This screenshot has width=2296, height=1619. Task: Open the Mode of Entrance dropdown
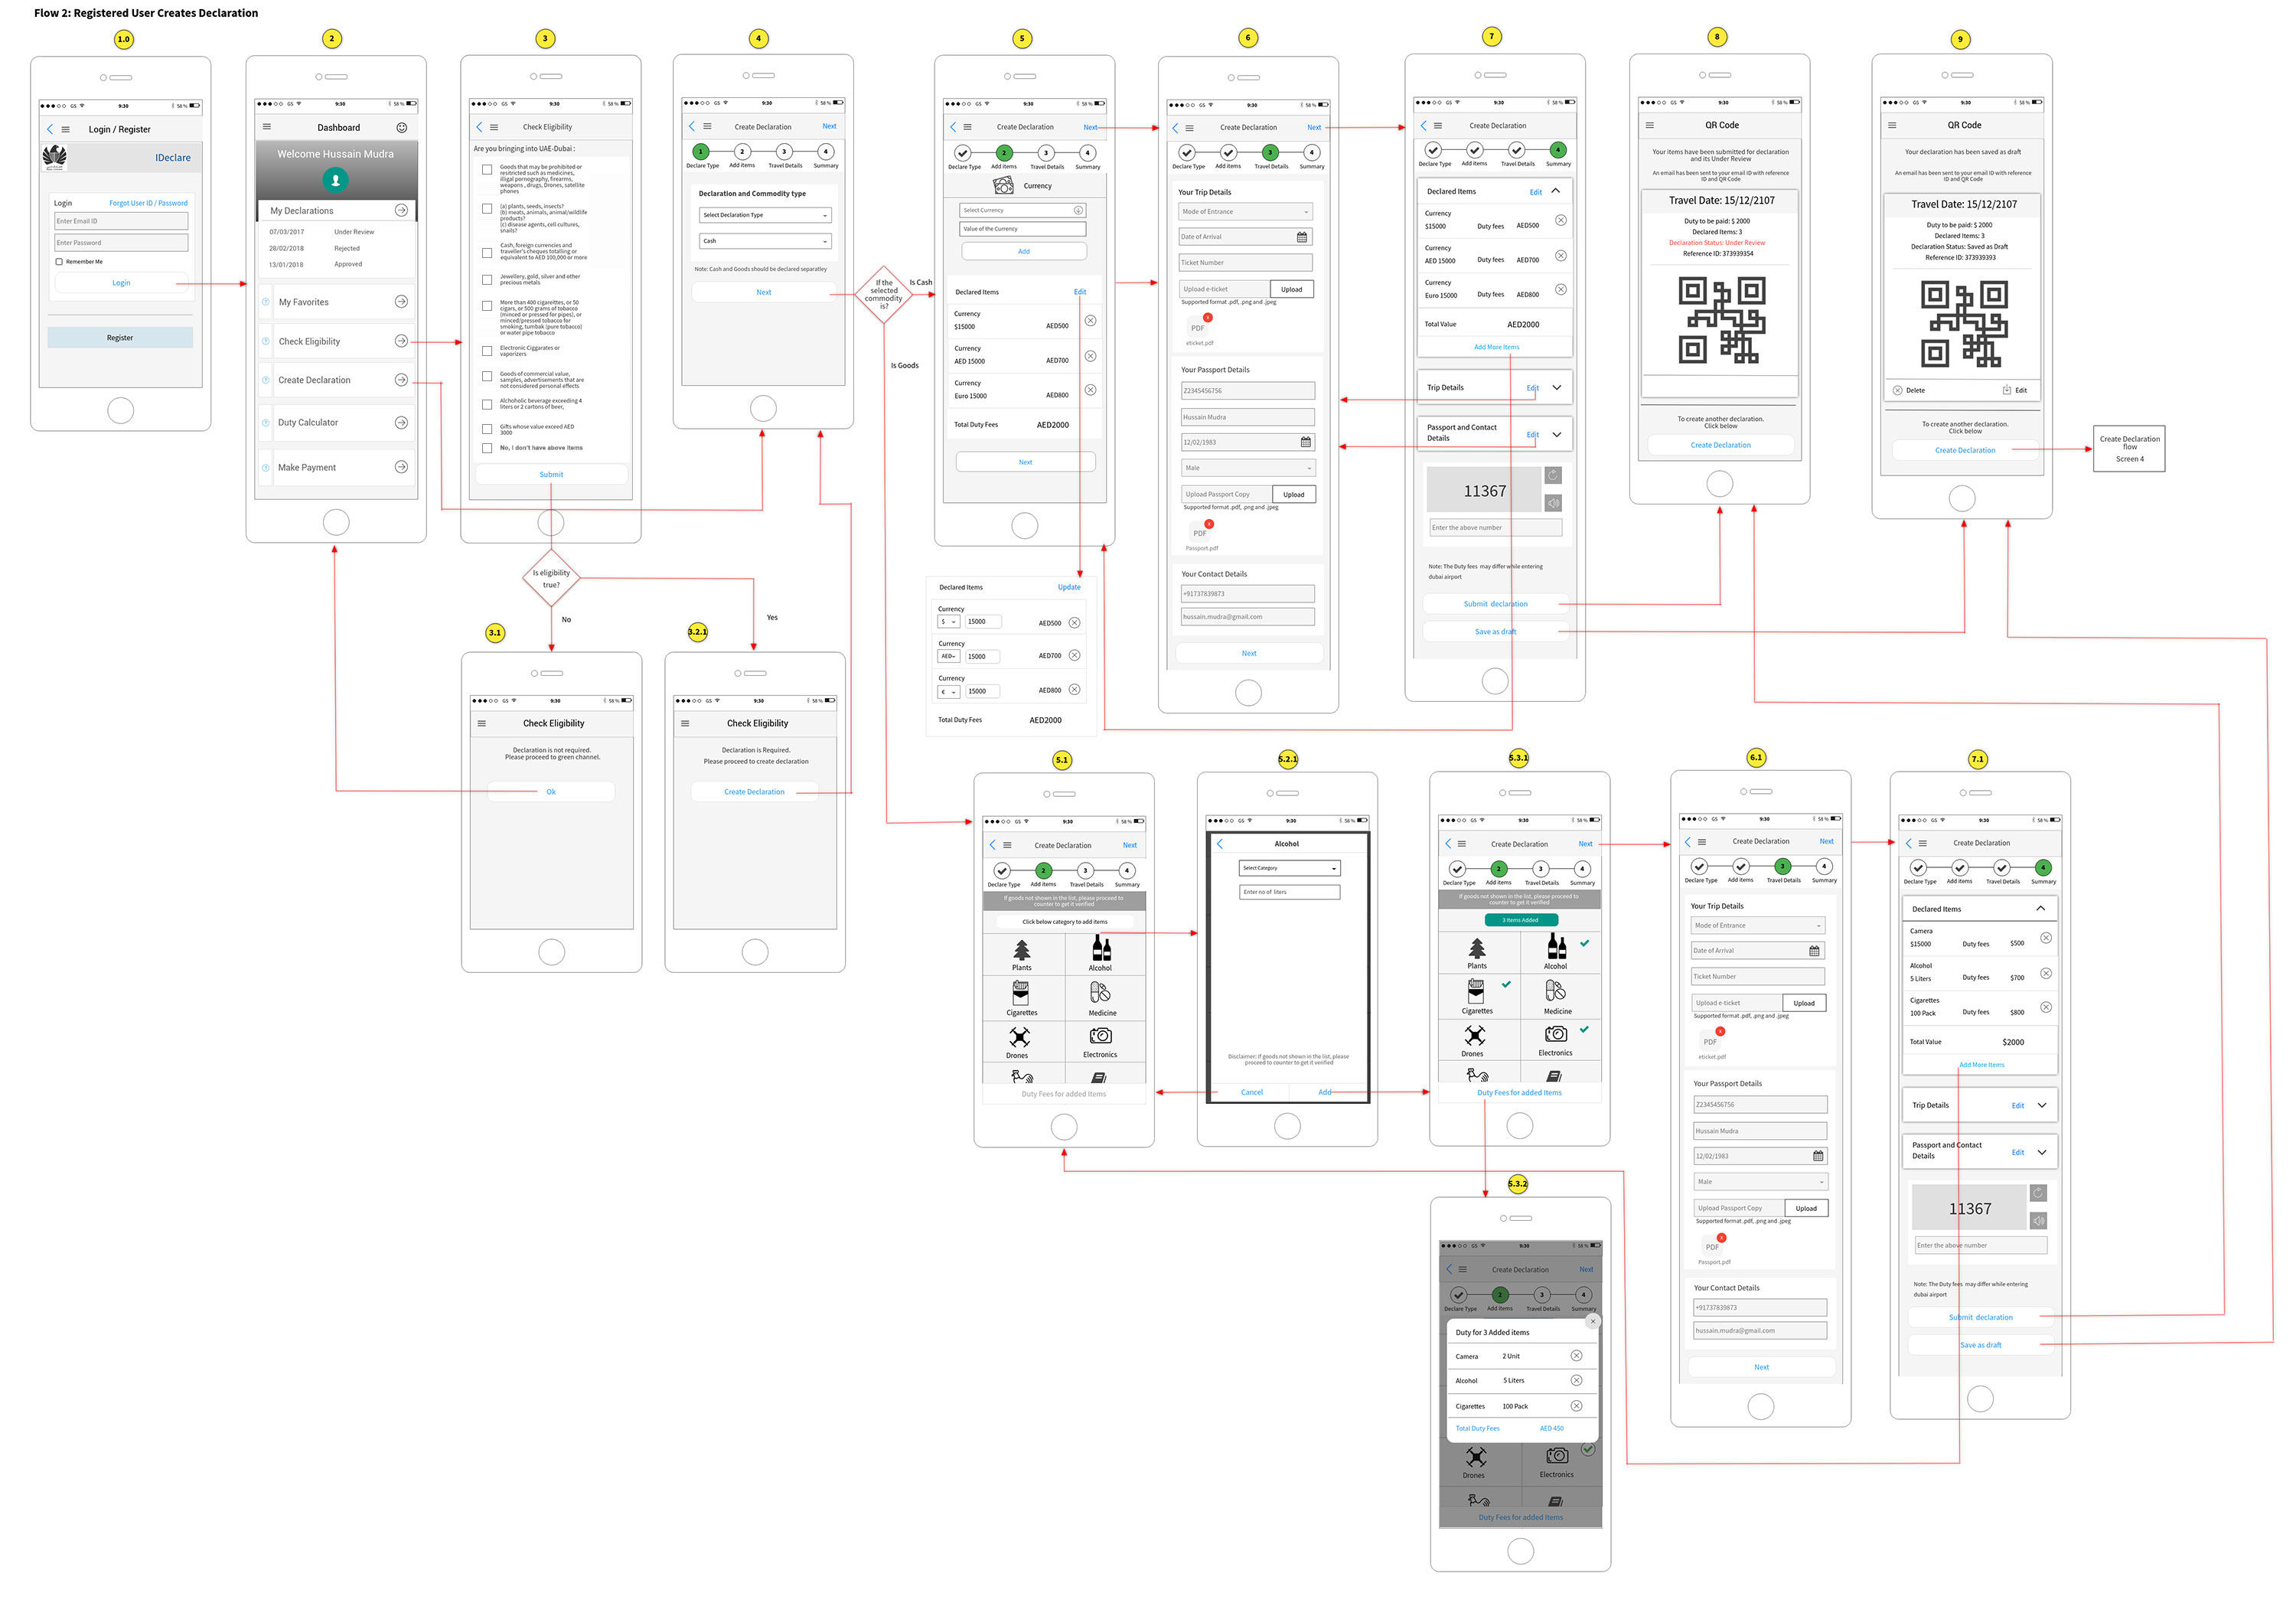tap(1245, 211)
